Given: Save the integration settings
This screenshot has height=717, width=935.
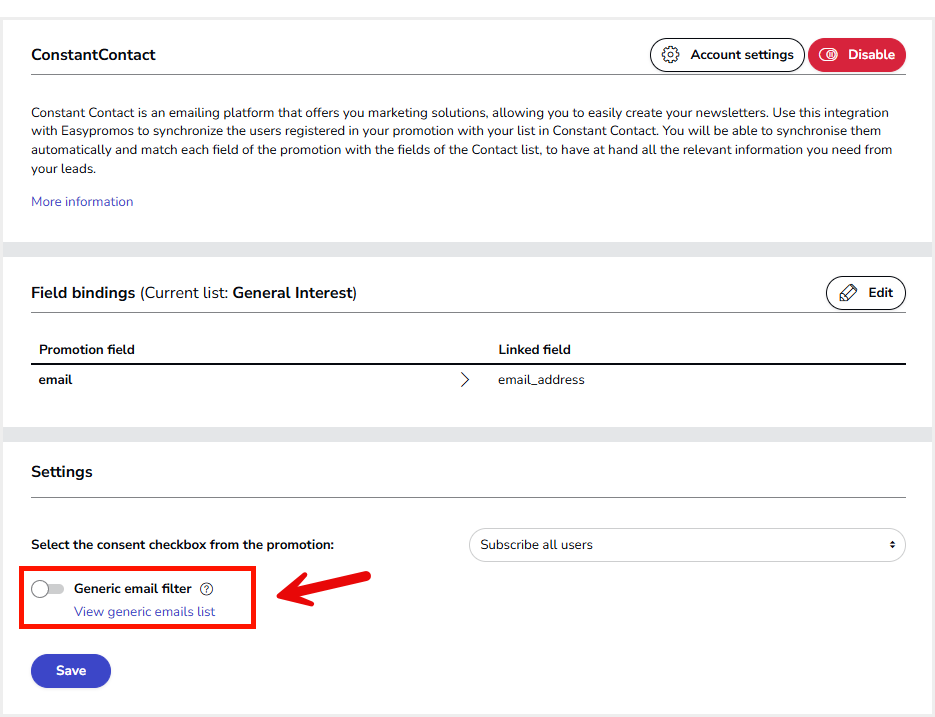Looking at the screenshot, I should pos(71,671).
